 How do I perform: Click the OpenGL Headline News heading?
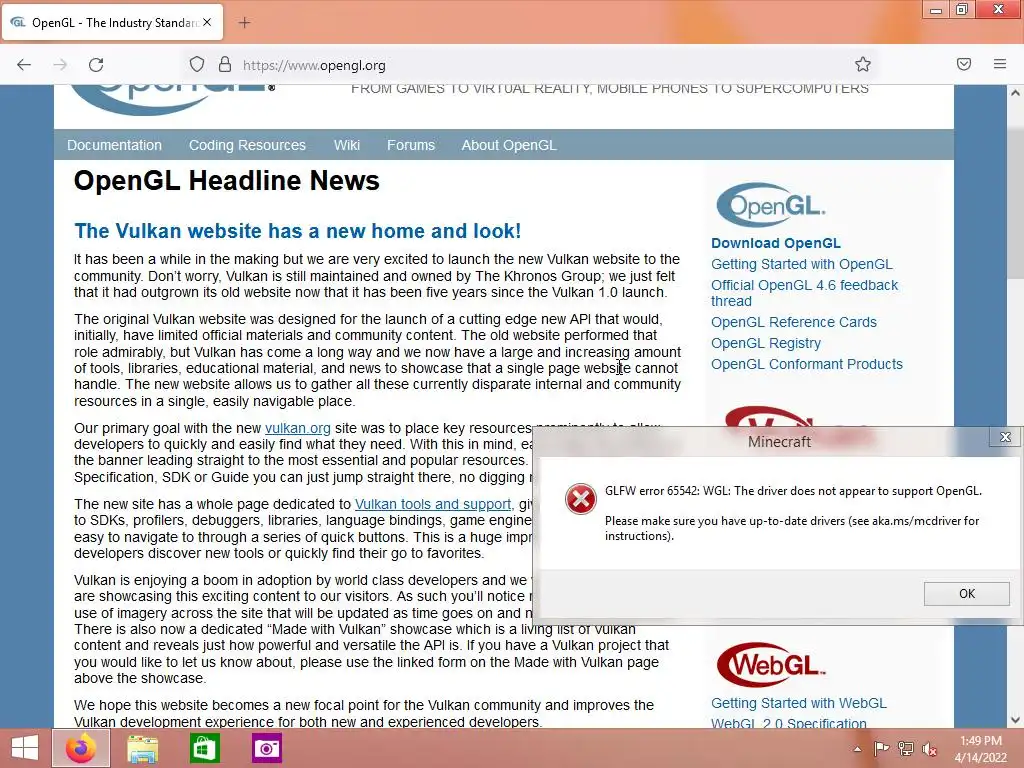click(227, 181)
